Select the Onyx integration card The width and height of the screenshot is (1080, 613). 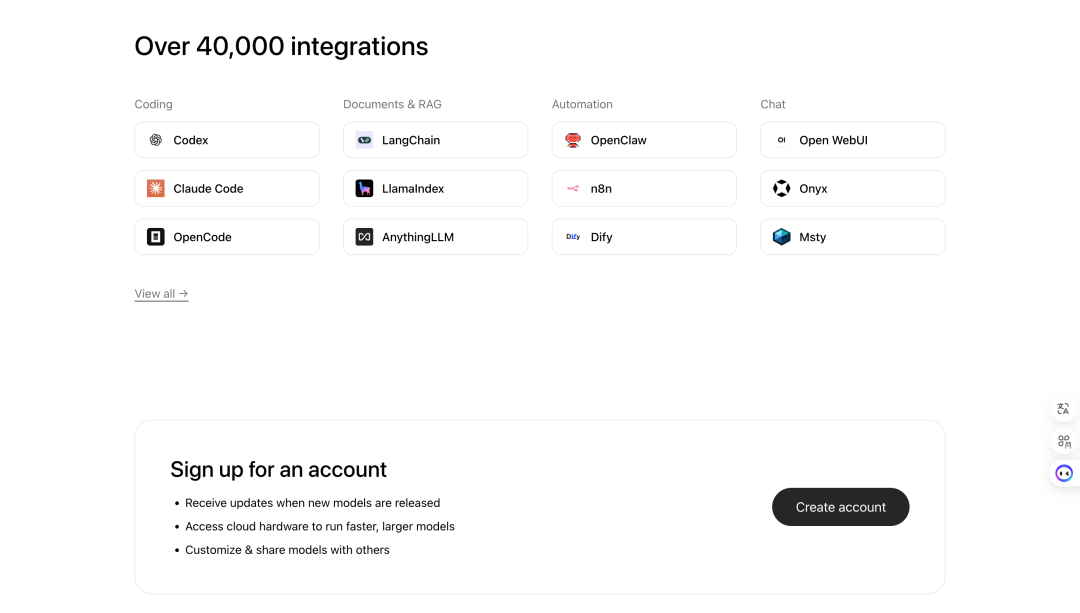click(853, 188)
